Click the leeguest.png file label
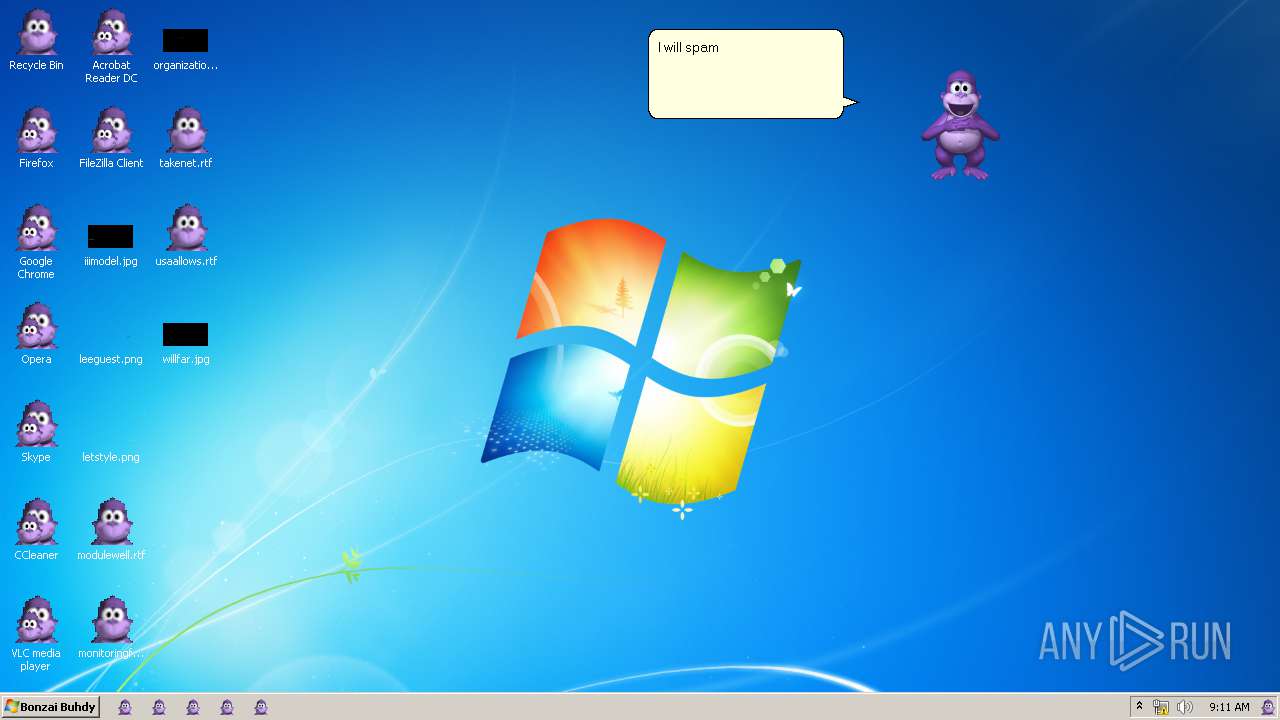 coord(111,359)
